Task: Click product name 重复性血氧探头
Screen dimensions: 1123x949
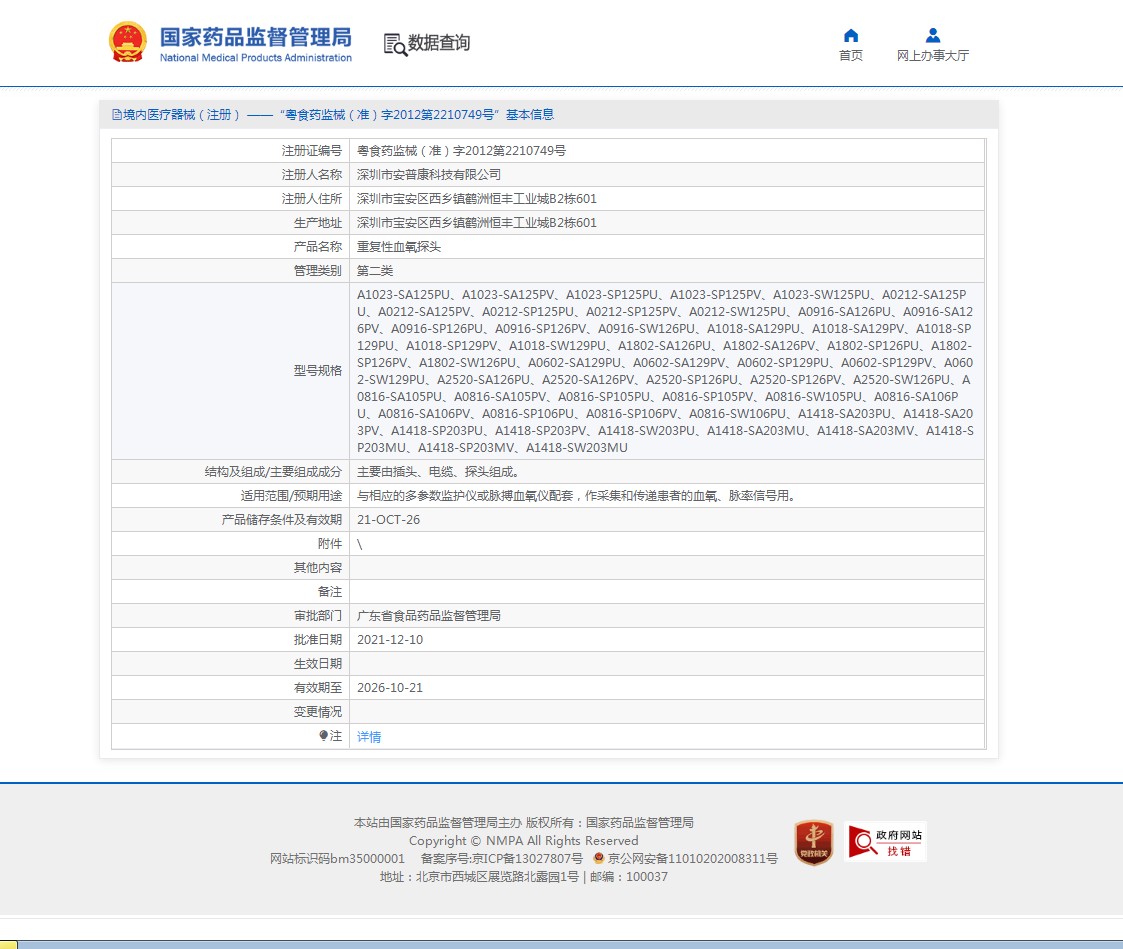Action: [399, 247]
